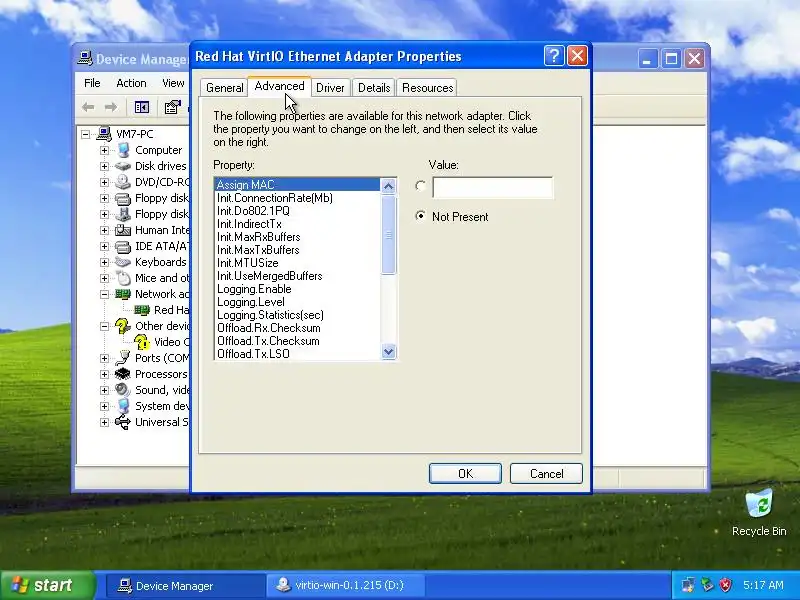800x600 pixels.
Task: Open View menu in Device Manager
Action: pyautogui.click(x=173, y=83)
